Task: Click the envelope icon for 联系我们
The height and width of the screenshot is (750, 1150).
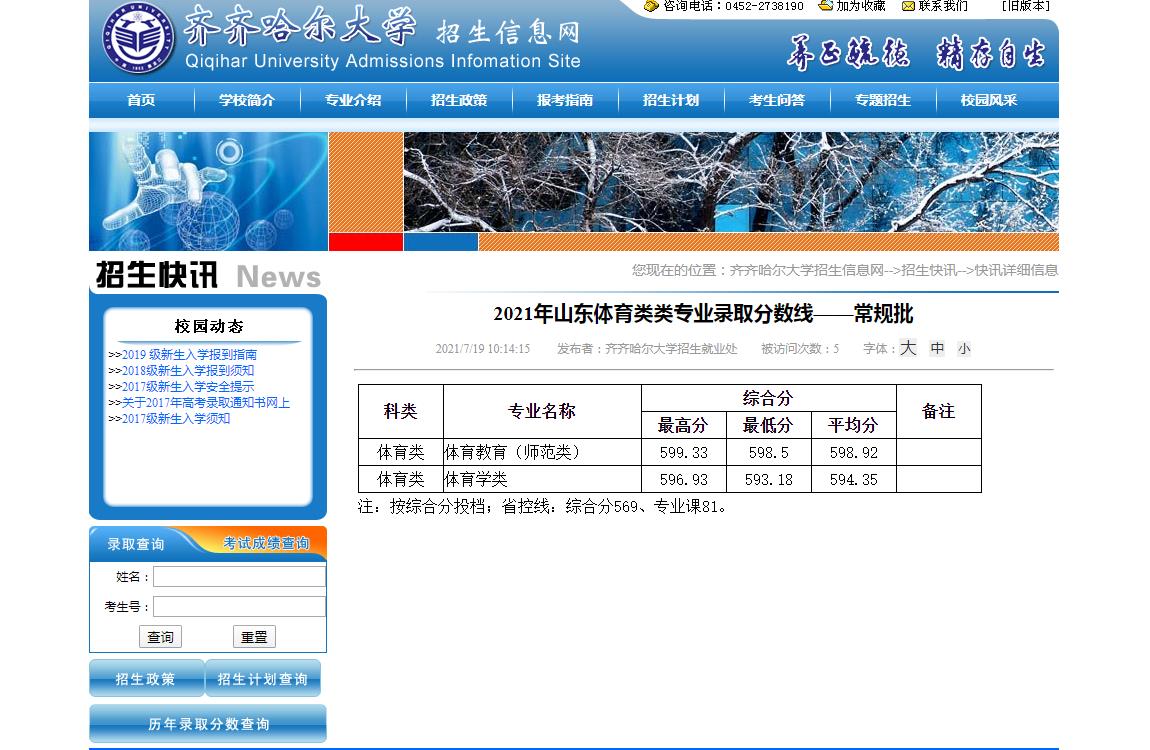Action: click(x=908, y=7)
